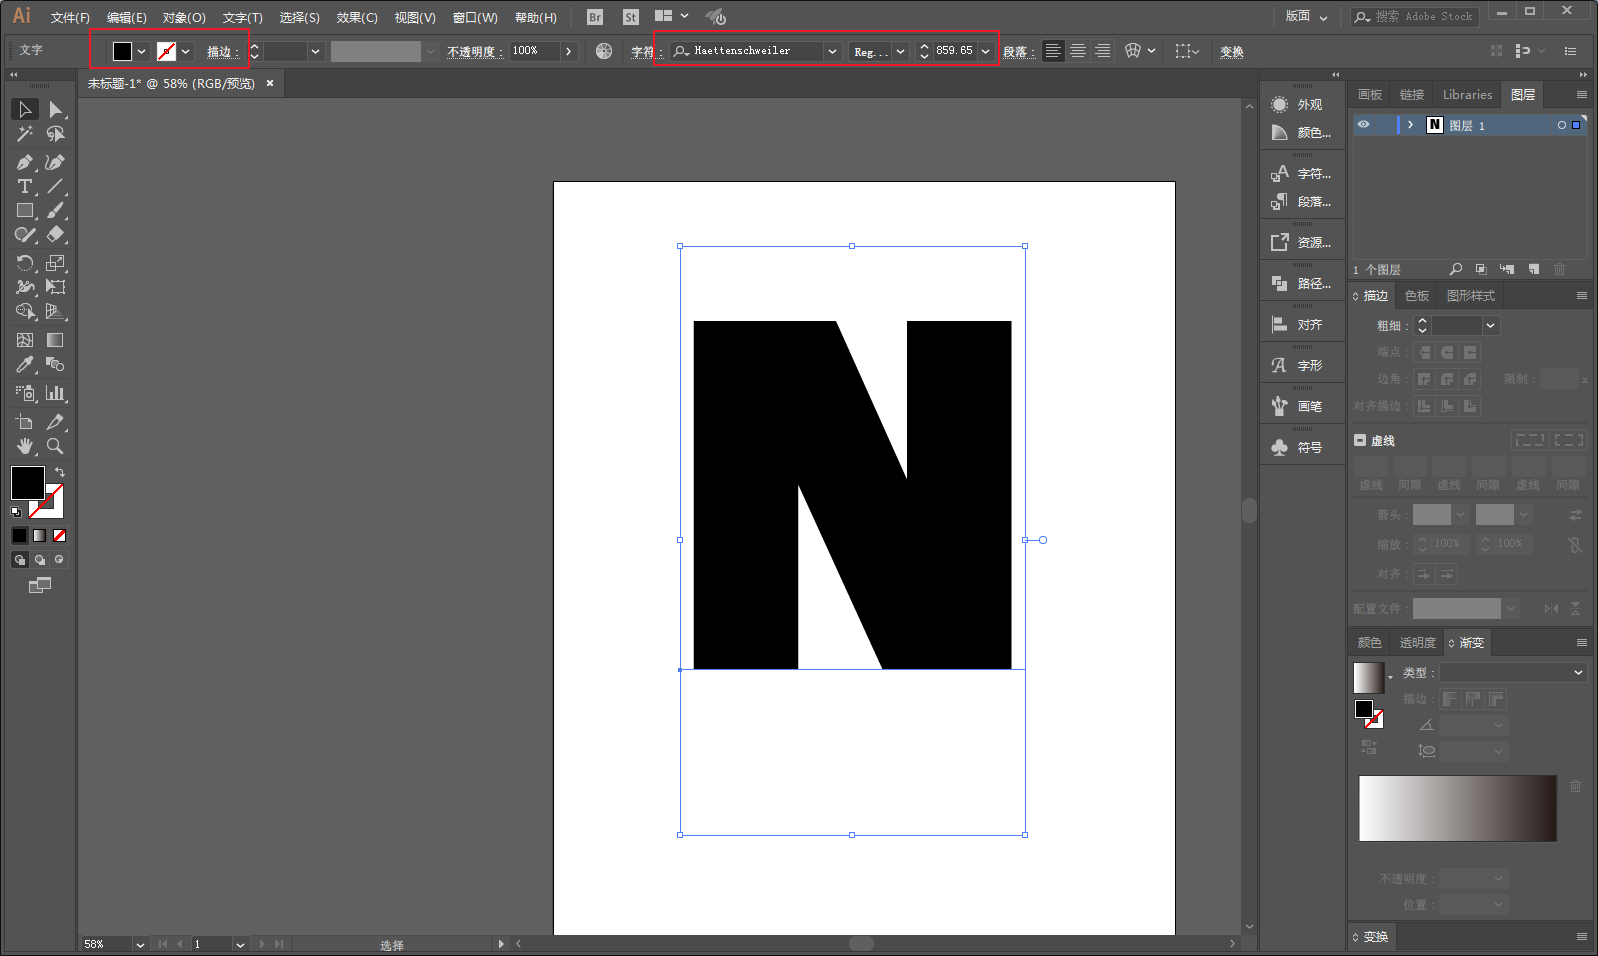
Task: Delete the selected layer with trash icon
Action: [x=1560, y=269]
